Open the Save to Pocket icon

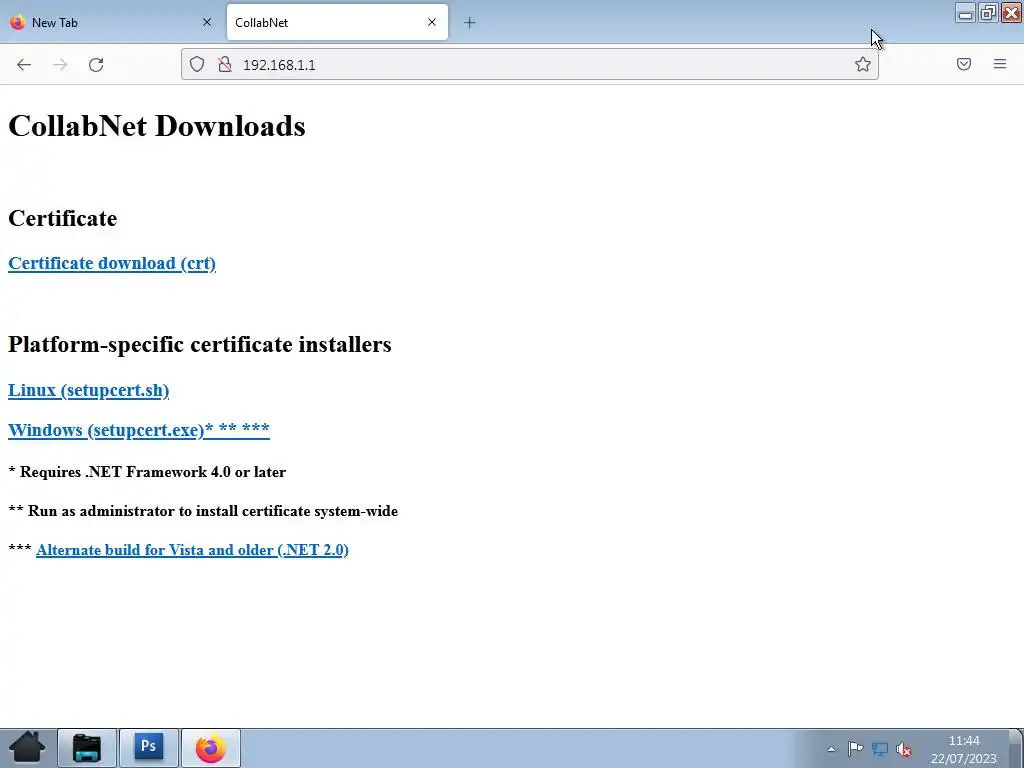pyautogui.click(x=964, y=64)
